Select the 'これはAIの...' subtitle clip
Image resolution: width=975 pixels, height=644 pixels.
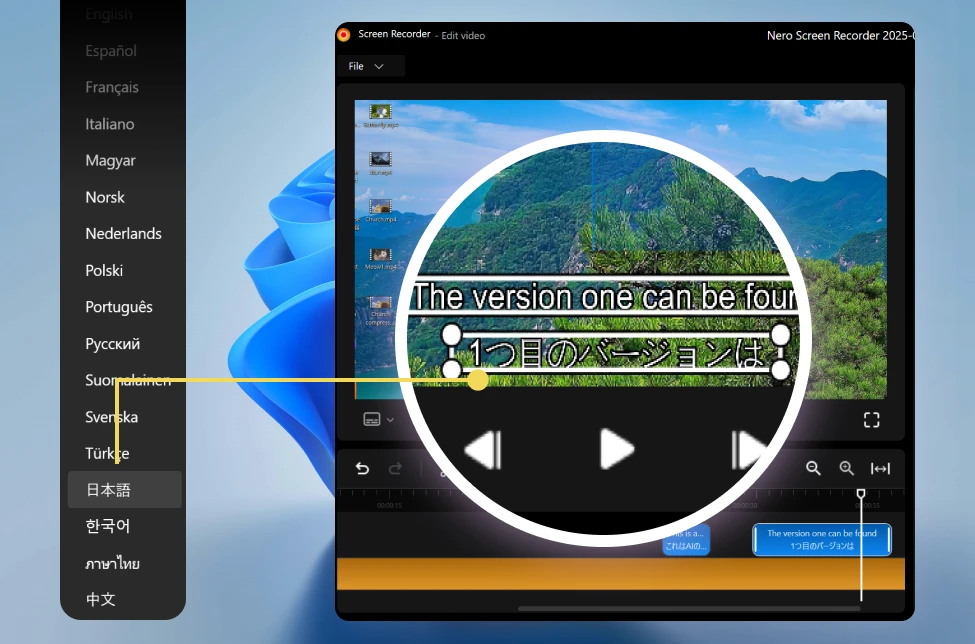[686, 540]
